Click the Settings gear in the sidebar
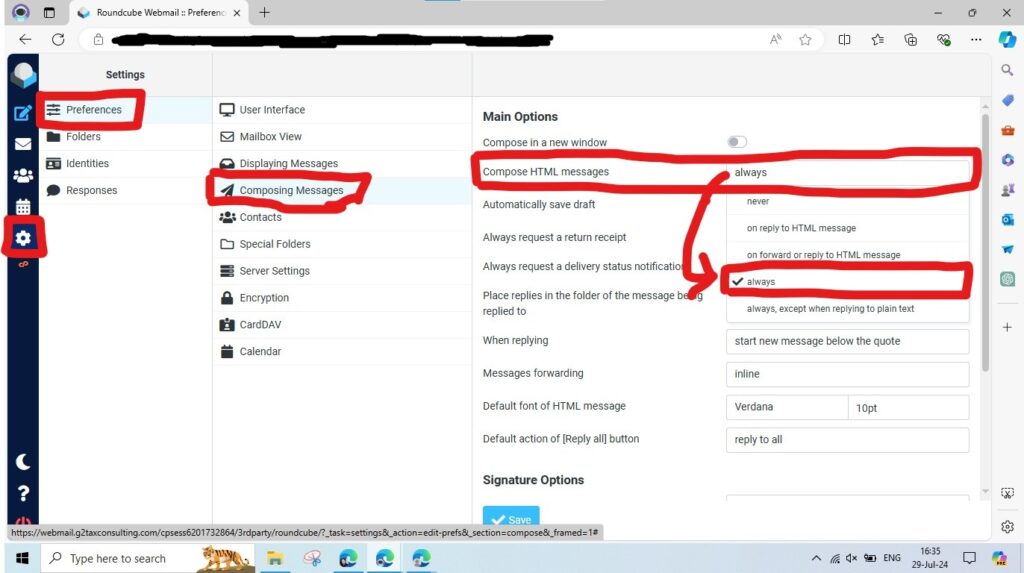The image size is (1024, 573). pyautogui.click(x=22, y=239)
